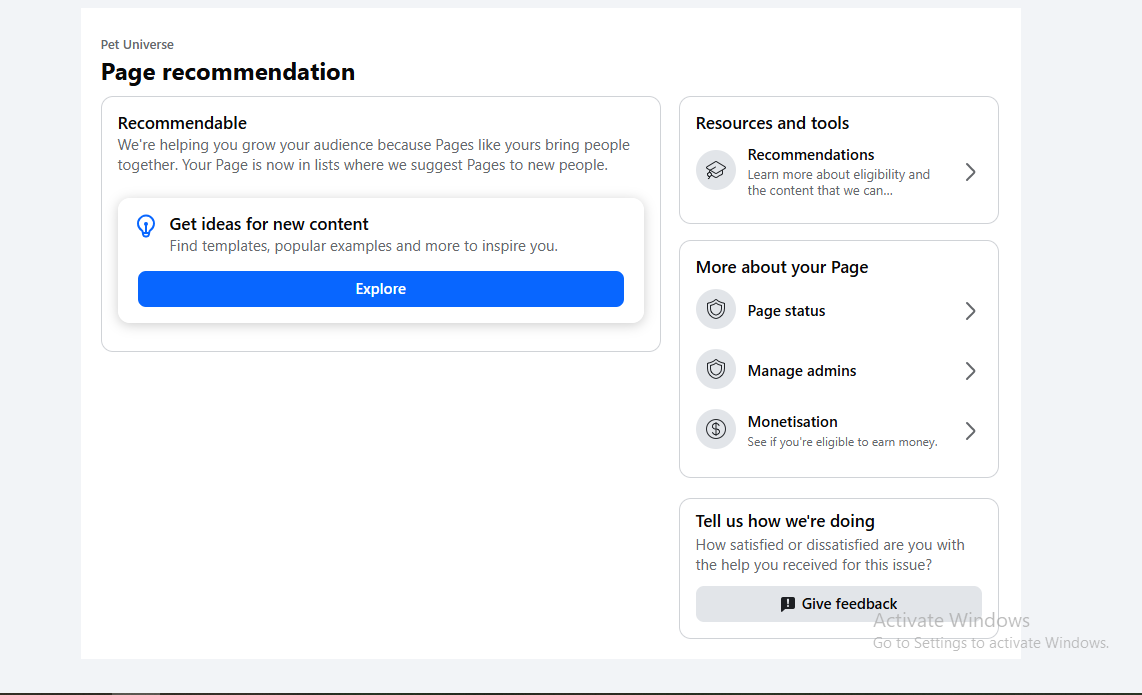Click the "Learn more about eligibility" description

click(x=838, y=182)
